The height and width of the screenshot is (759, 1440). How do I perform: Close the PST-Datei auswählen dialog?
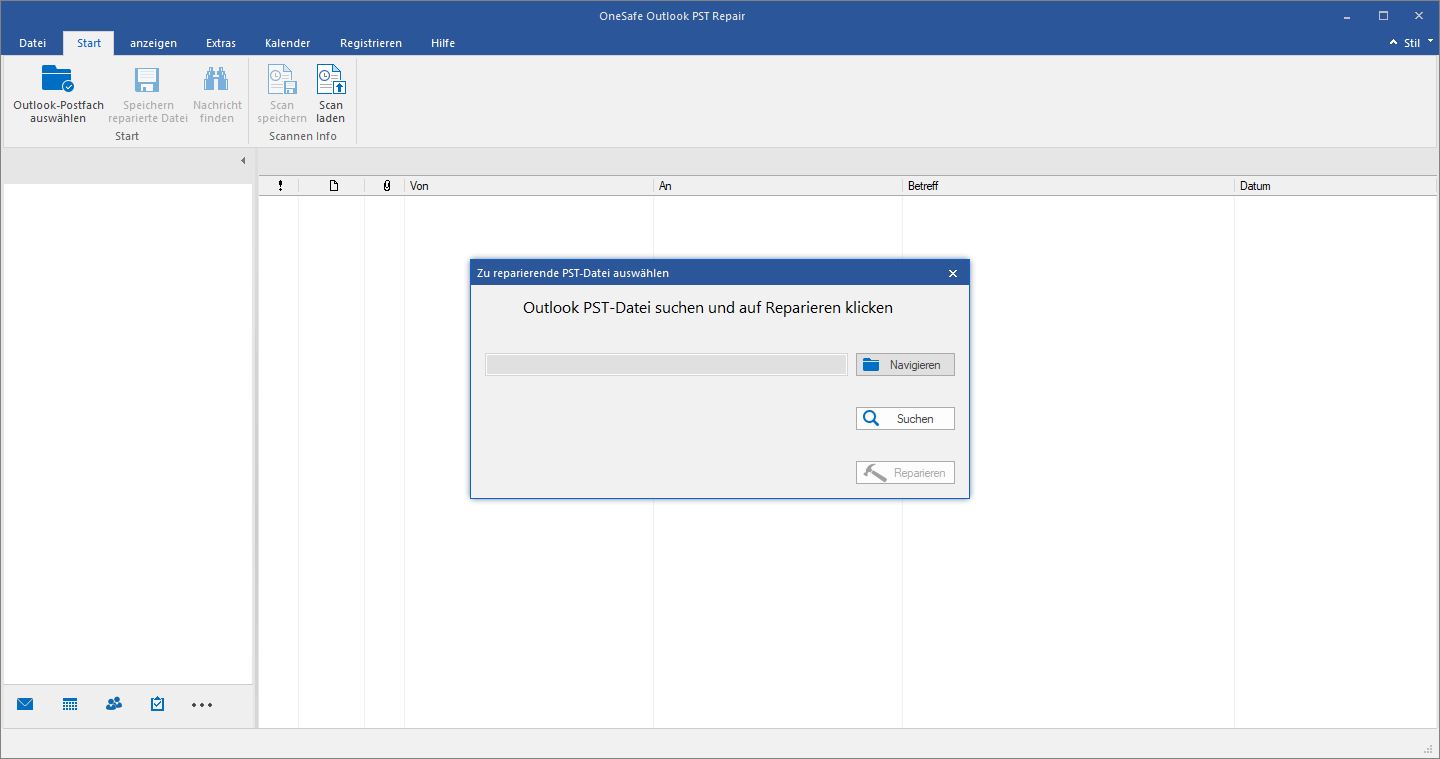click(x=953, y=273)
